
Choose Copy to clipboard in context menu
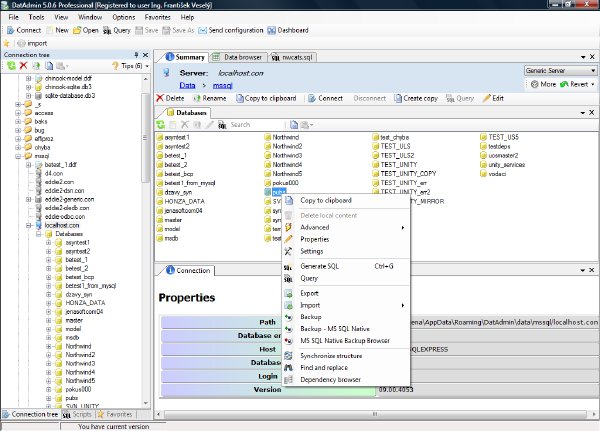click(346, 201)
